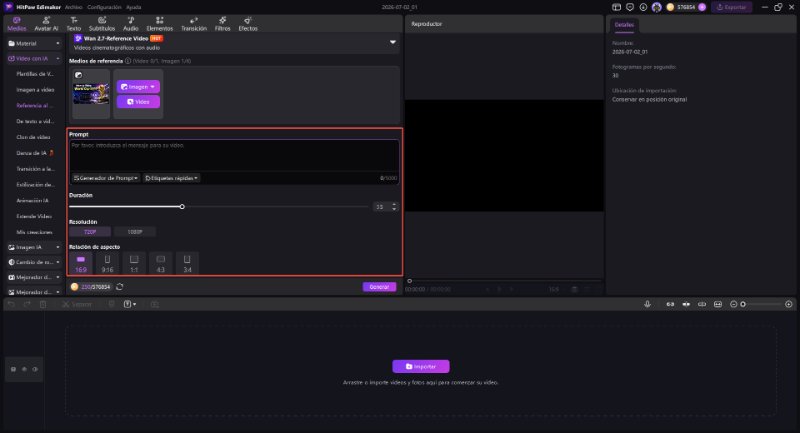This screenshot has width=800, height=433.
Task: Open the Transición panel
Action: [x=194, y=24]
